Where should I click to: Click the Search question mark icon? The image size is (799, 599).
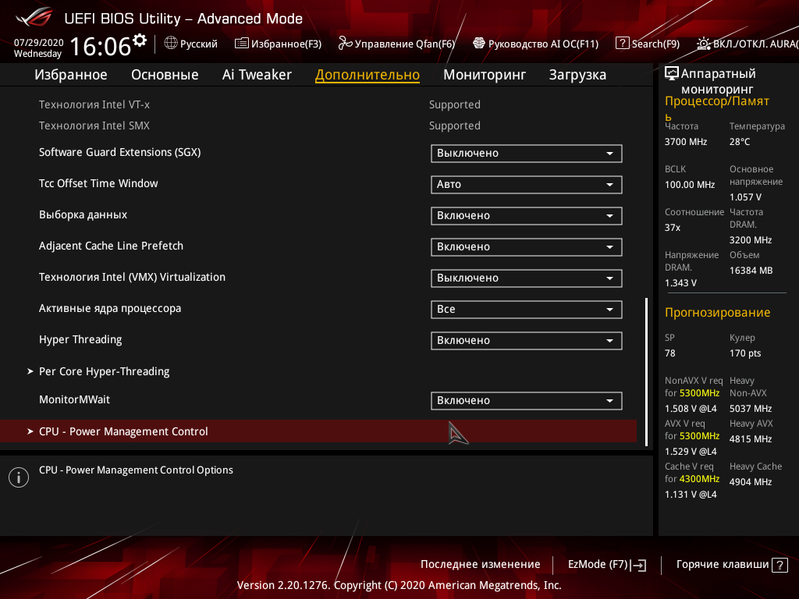[x=622, y=43]
